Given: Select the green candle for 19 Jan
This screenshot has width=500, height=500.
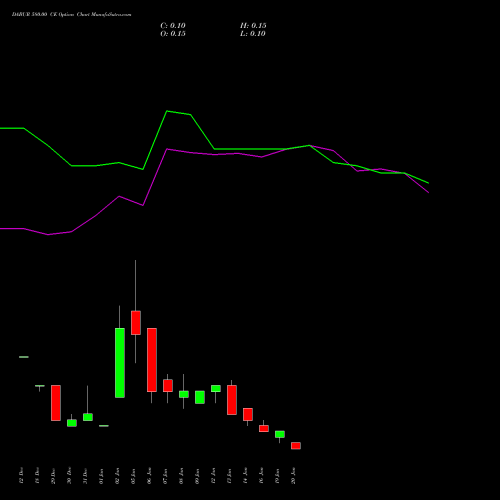Looking at the screenshot, I should click(280, 434).
